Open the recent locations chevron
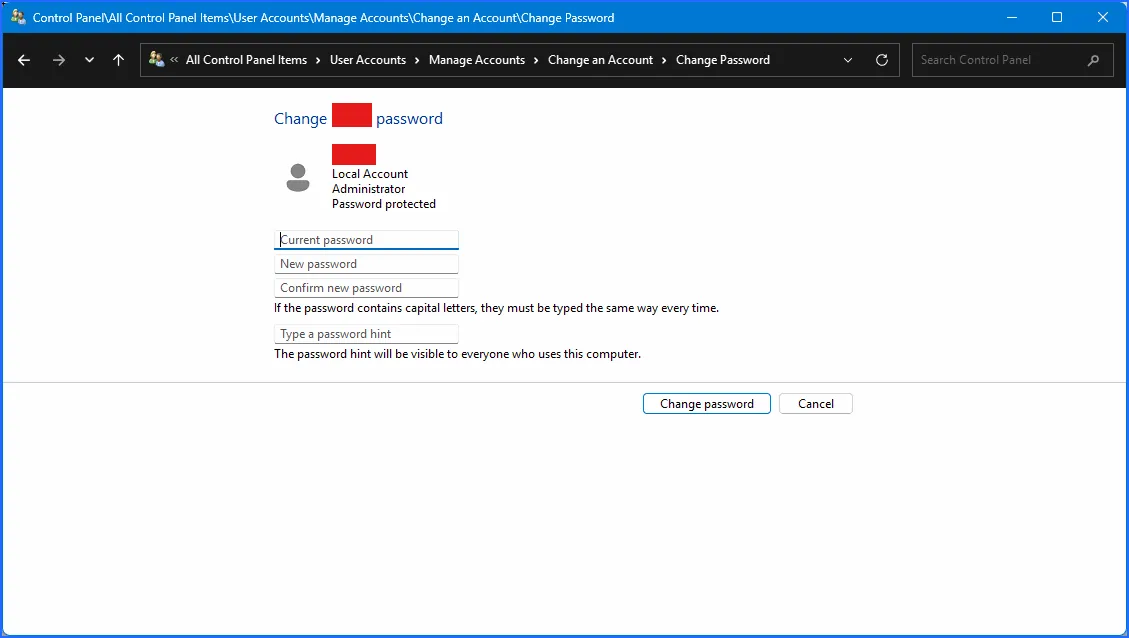This screenshot has width=1129, height=638. pyautogui.click(x=89, y=60)
